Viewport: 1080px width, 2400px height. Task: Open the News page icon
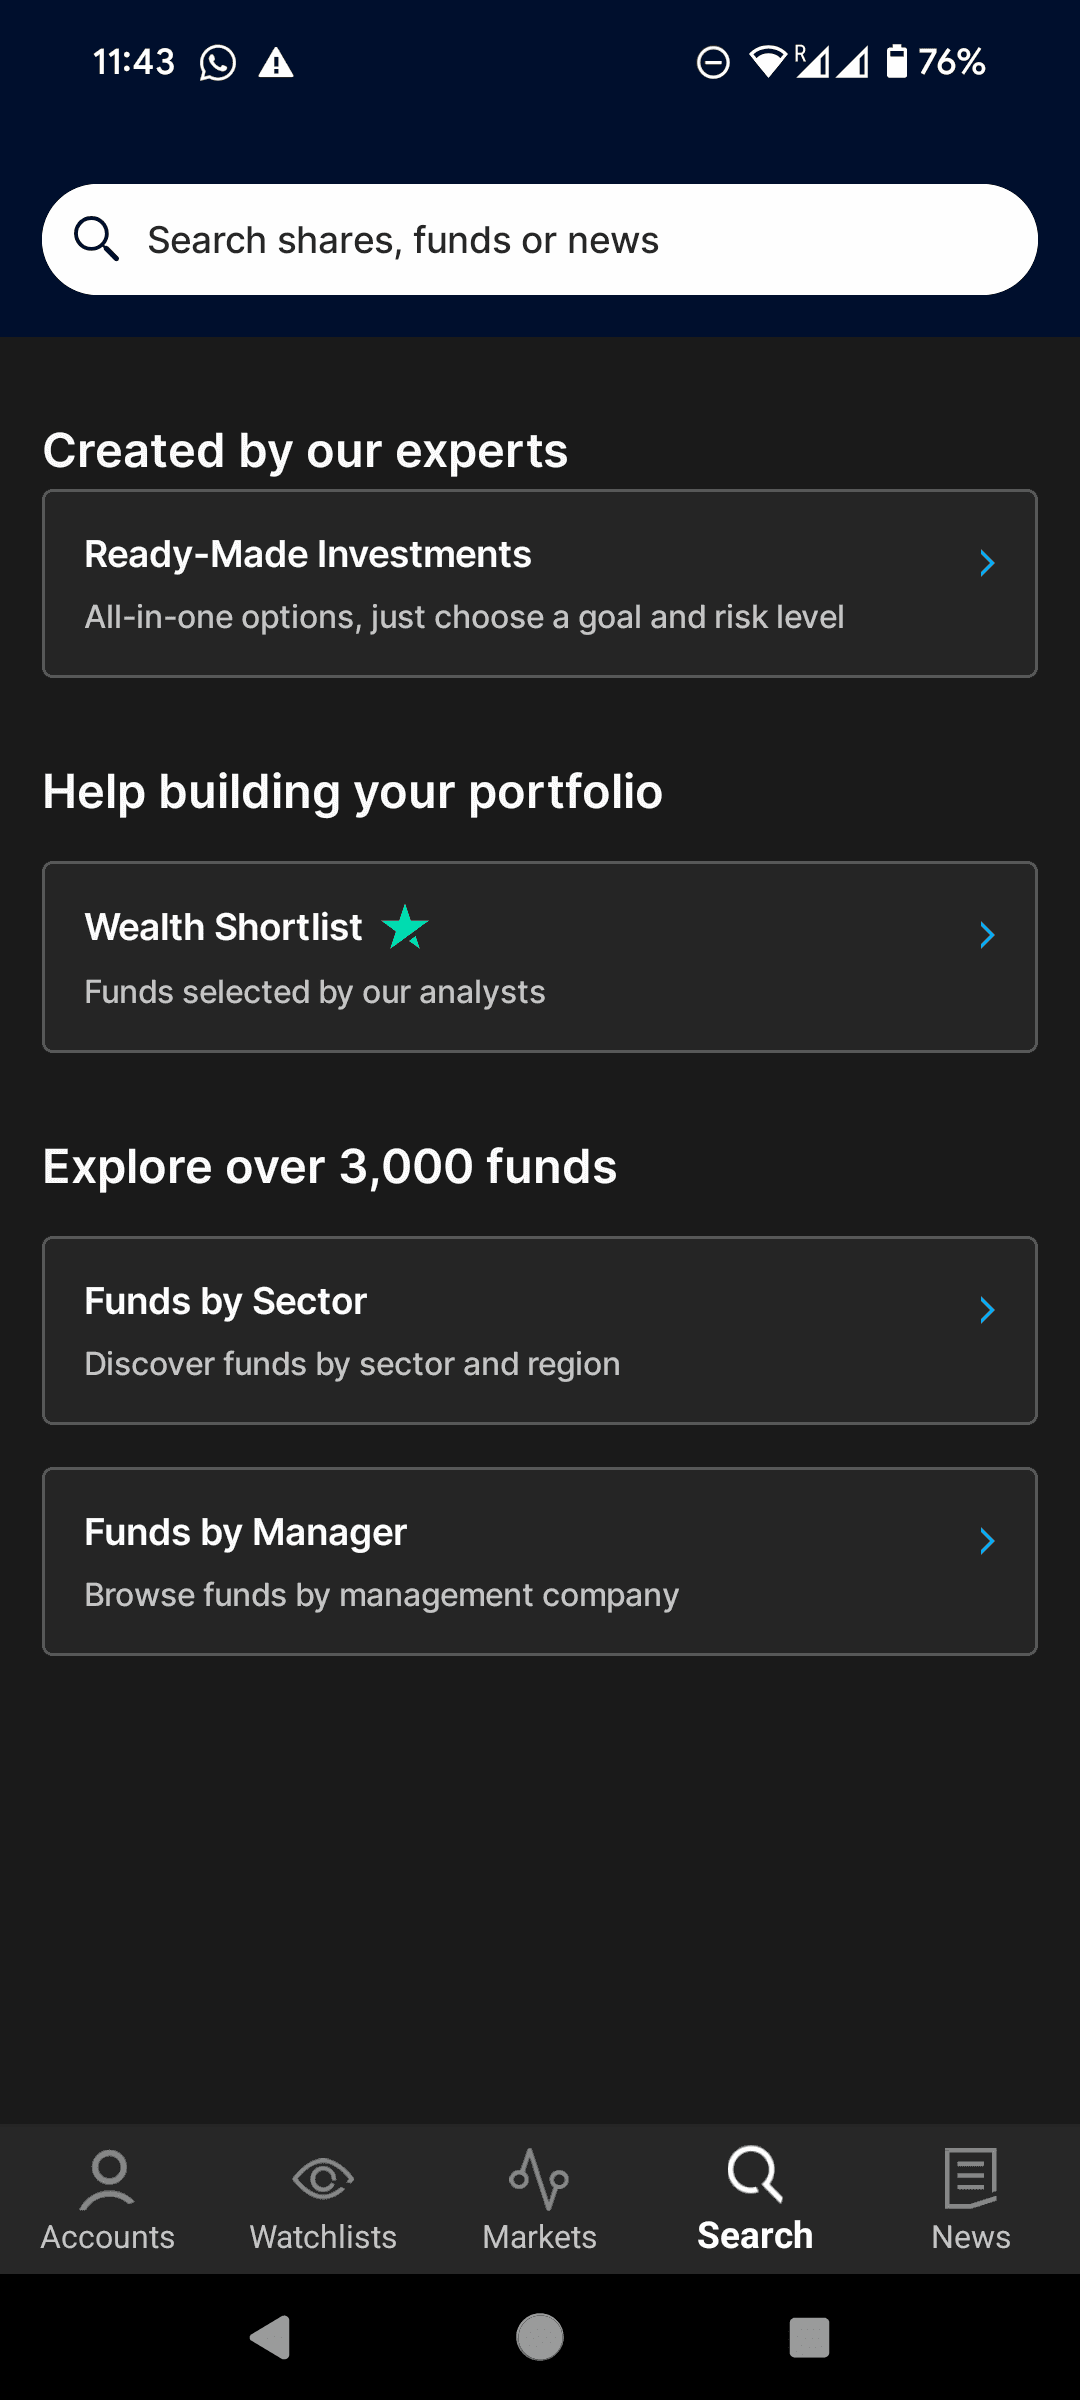pos(971,2177)
